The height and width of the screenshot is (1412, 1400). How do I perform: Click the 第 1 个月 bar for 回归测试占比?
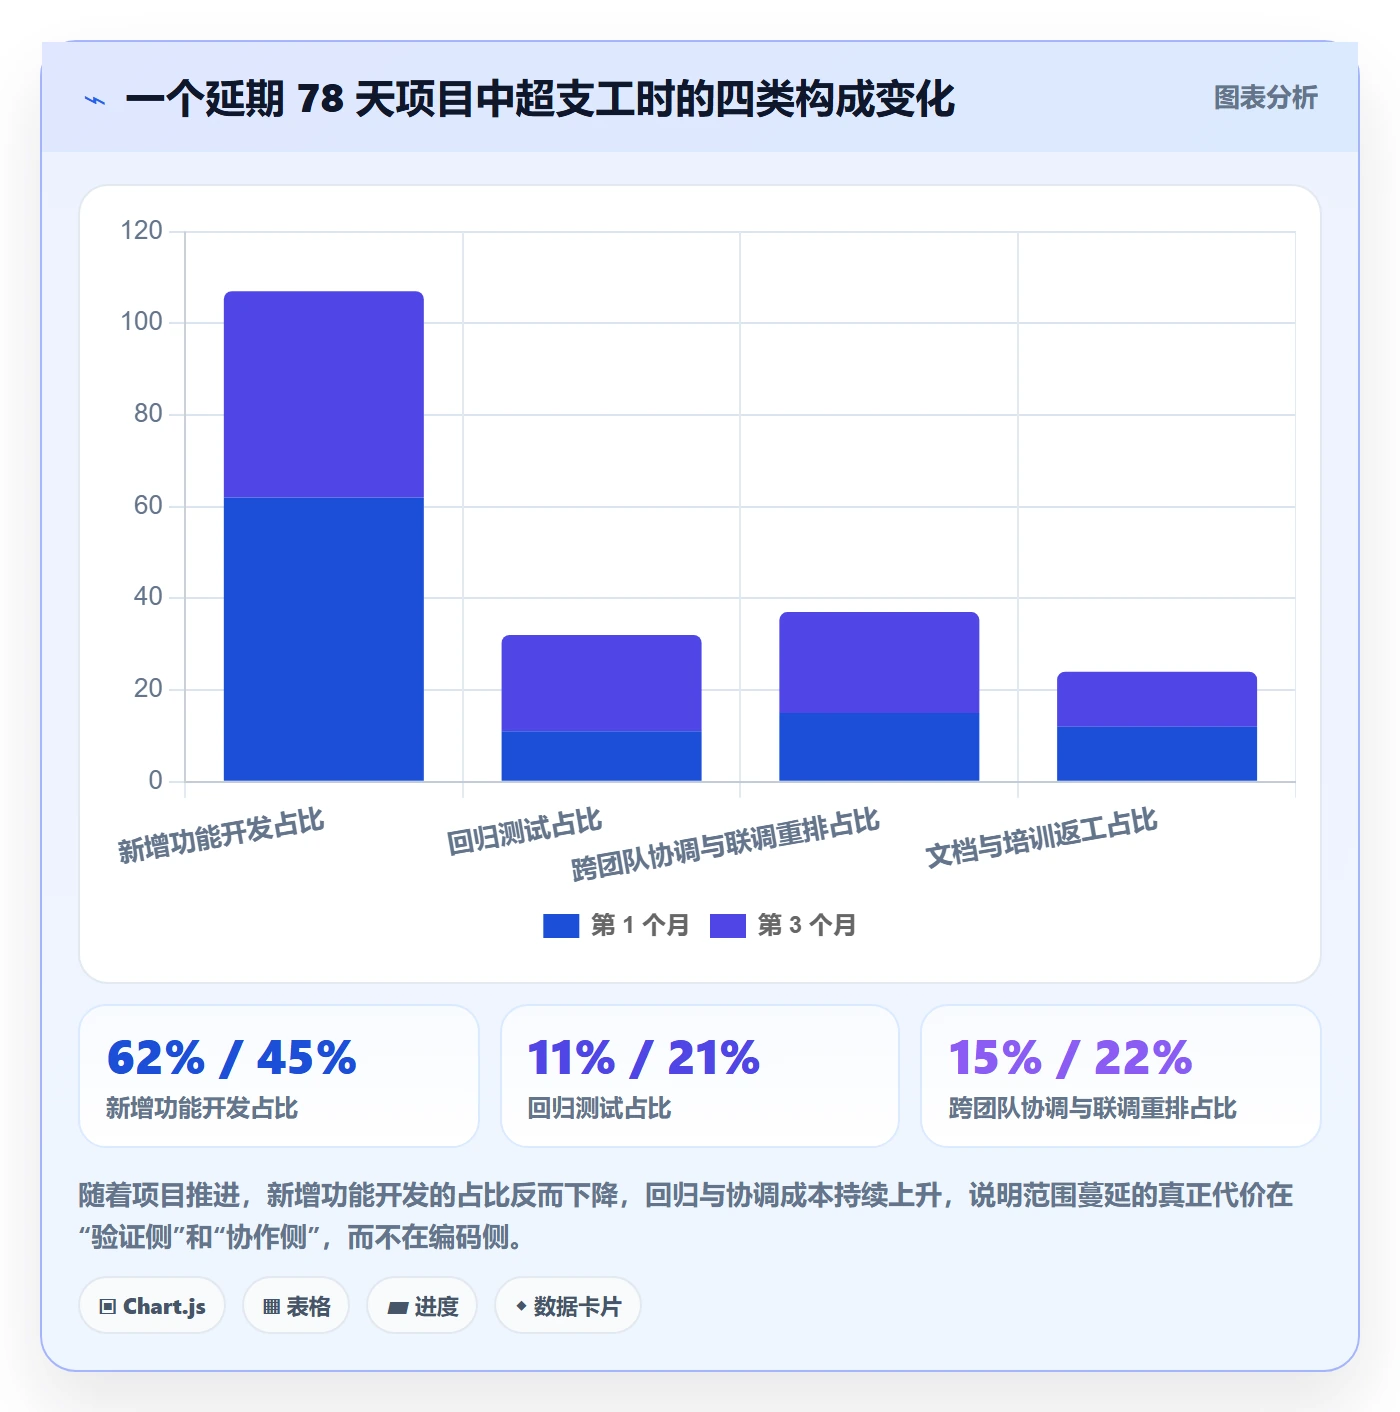click(x=602, y=756)
